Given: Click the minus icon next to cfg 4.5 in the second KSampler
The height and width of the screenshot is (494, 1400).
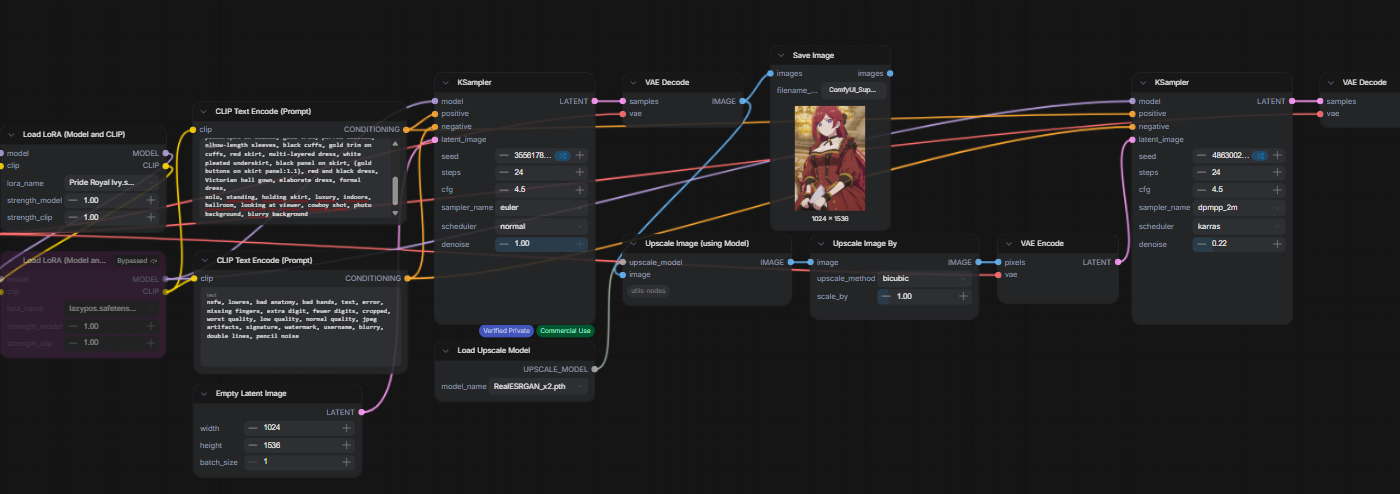Looking at the screenshot, I should click(x=1202, y=189).
